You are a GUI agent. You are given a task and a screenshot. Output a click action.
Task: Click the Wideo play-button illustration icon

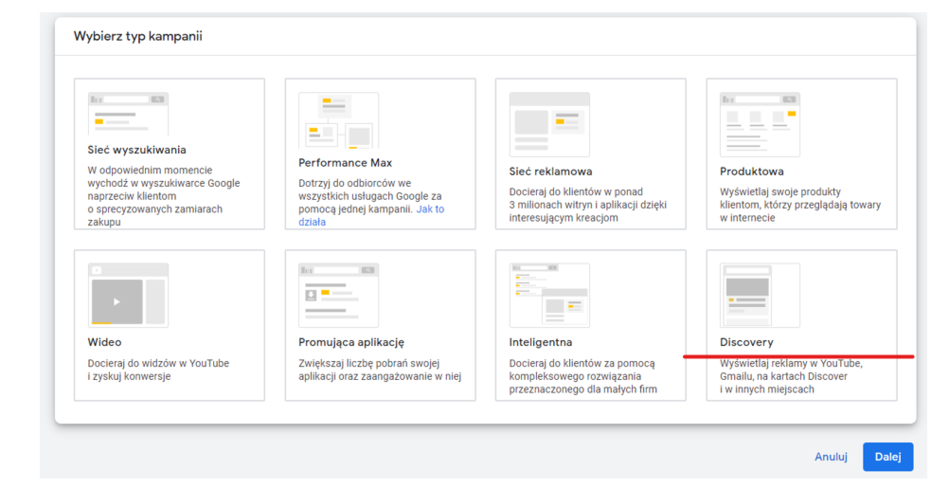click(128, 295)
